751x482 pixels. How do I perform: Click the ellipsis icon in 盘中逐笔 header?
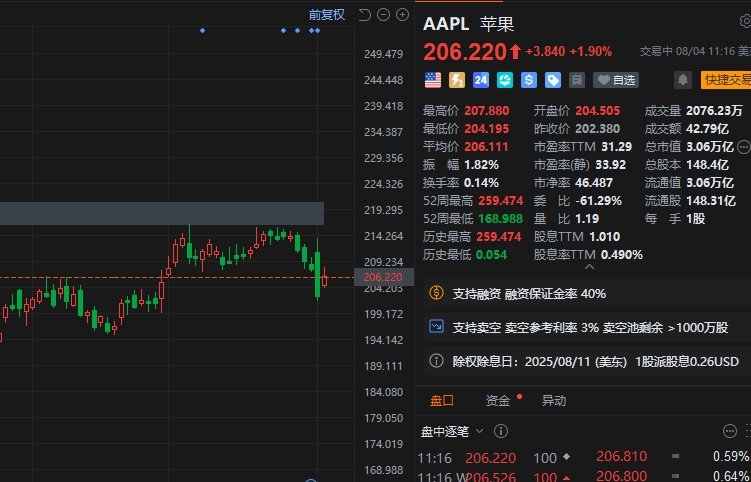pyautogui.click(x=729, y=431)
